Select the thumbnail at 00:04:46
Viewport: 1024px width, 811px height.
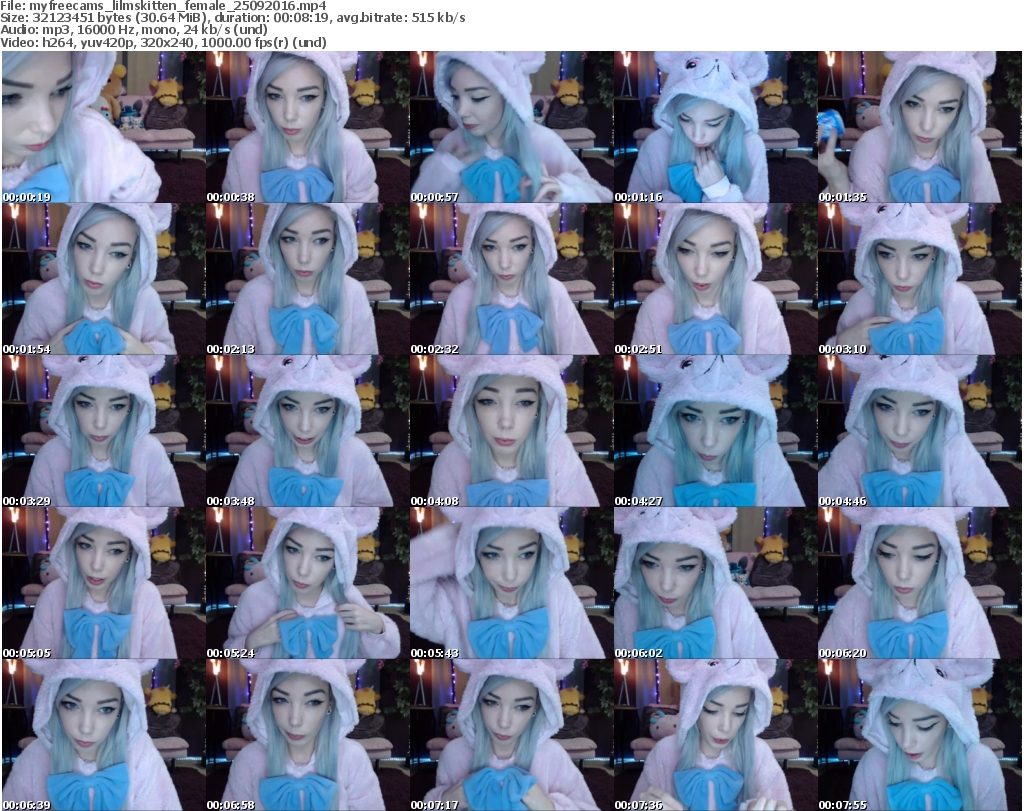(920, 432)
